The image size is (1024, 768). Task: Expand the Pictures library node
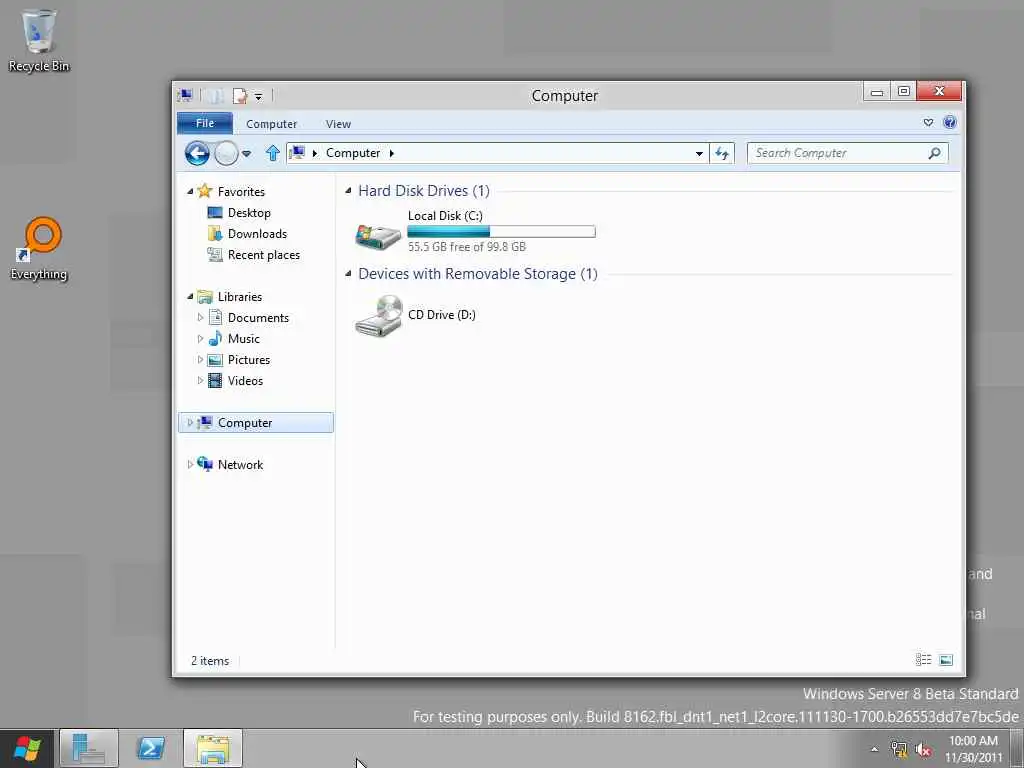(x=200, y=360)
